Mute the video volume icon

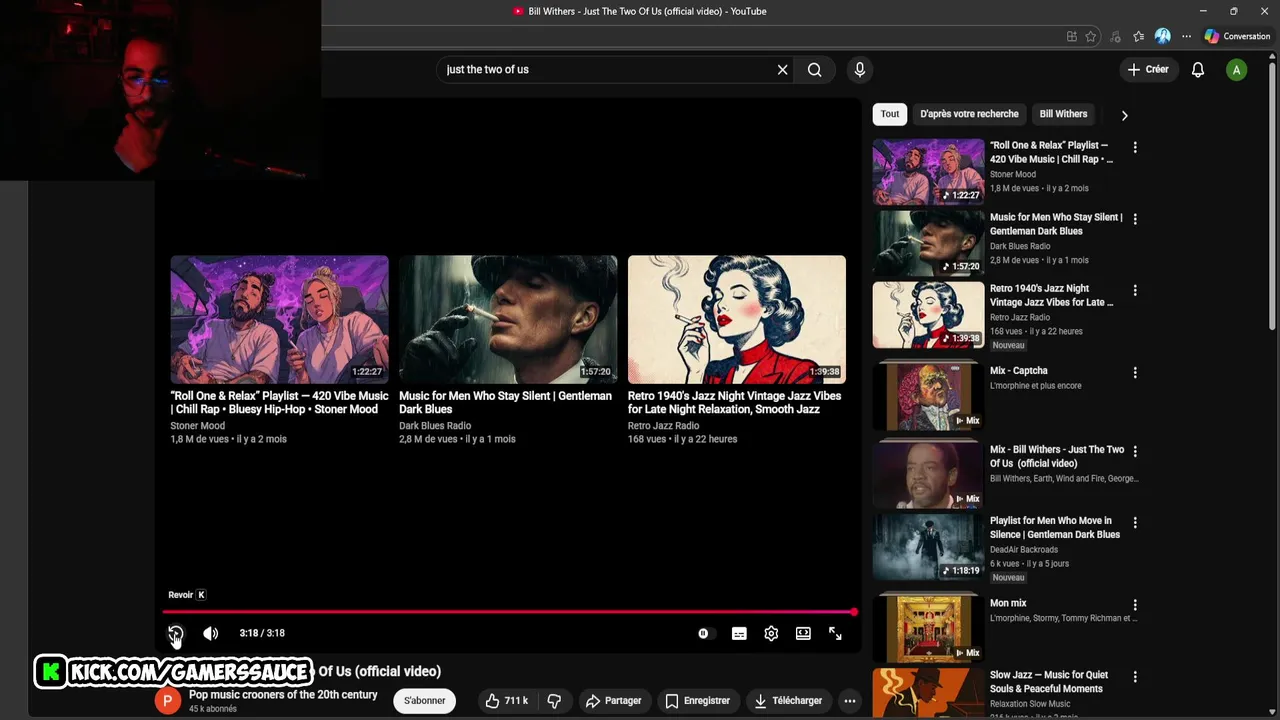(x=210, y=633)
